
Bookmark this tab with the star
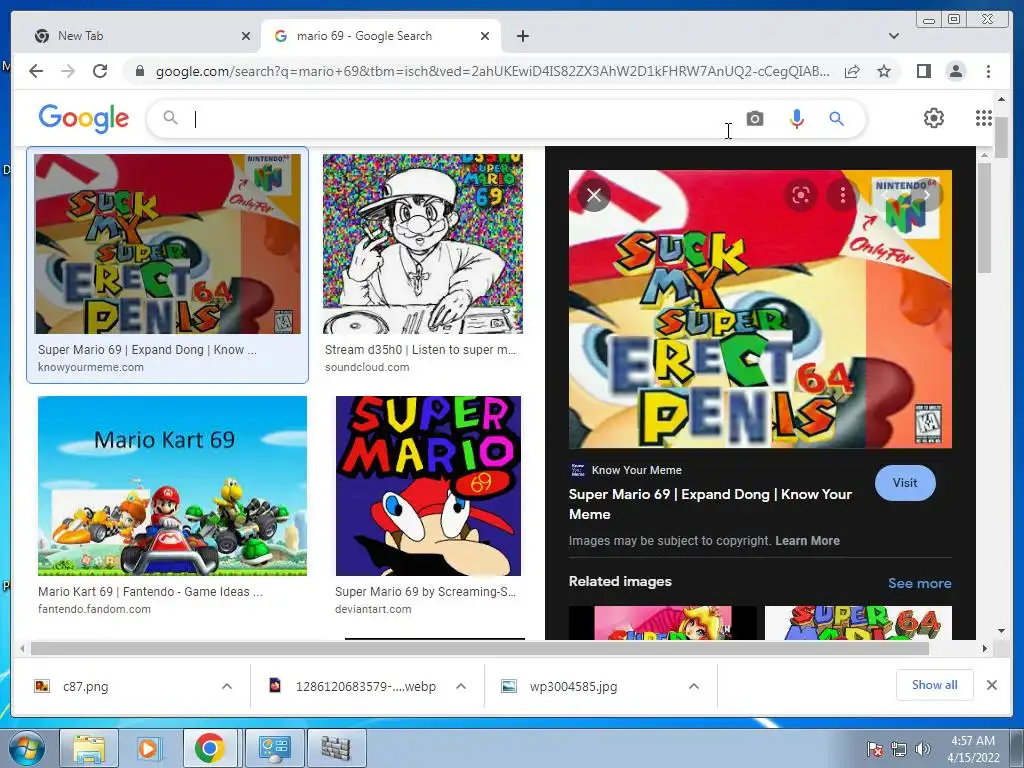884,71
